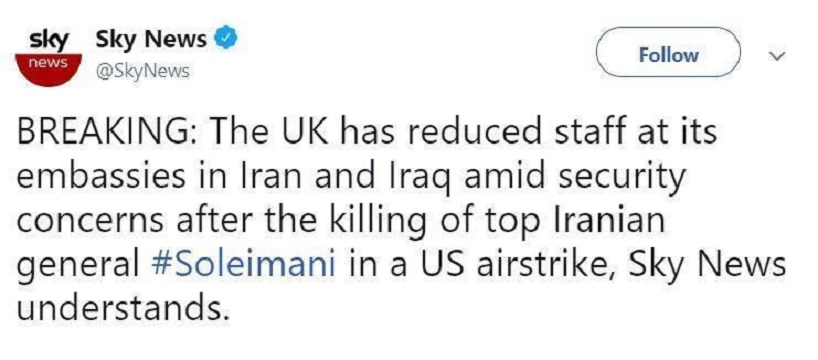
Task: Click the Sky News display name
Action: [x=151, y=39]
